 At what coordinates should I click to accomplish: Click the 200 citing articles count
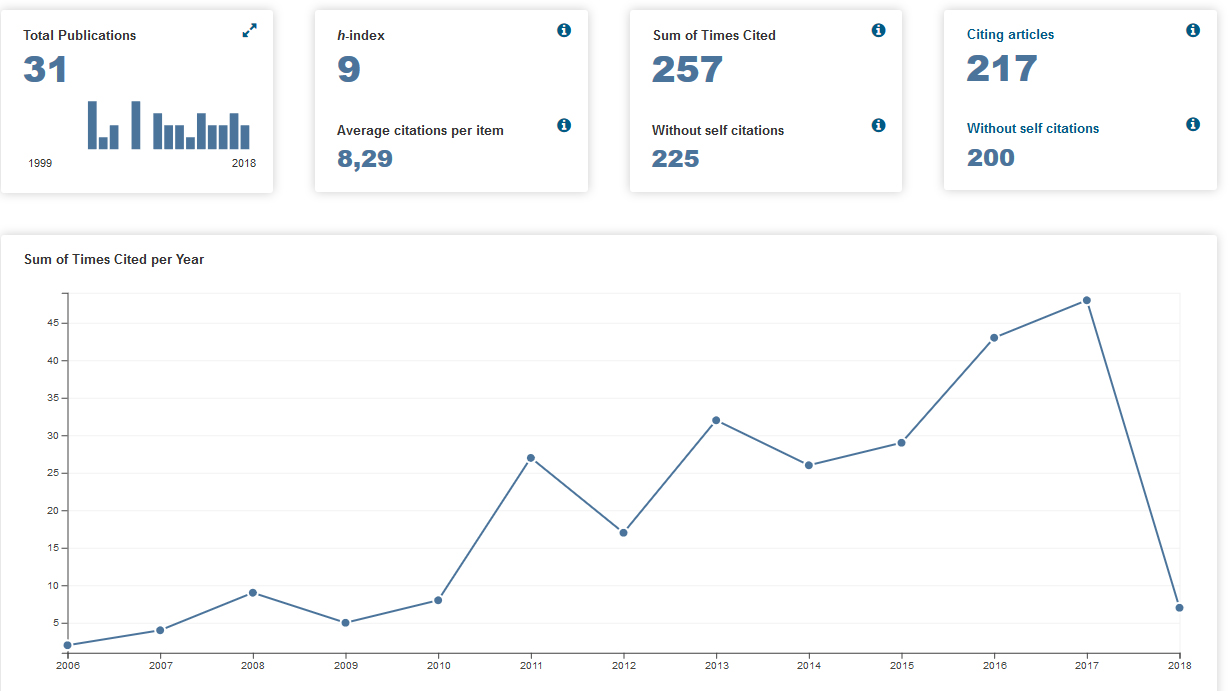pyautogui.click(x=991, y=158)
